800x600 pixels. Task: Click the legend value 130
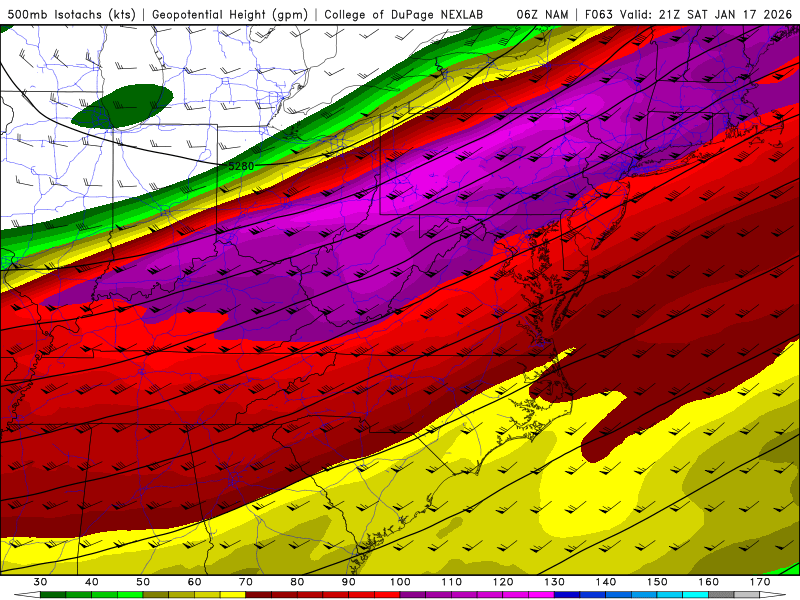[x=555, y=582]
